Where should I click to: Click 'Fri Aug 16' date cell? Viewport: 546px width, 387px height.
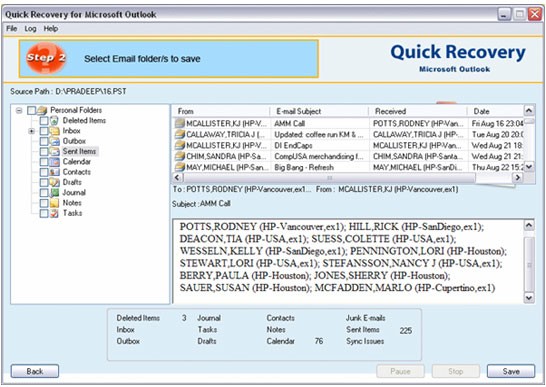point(497,123)
